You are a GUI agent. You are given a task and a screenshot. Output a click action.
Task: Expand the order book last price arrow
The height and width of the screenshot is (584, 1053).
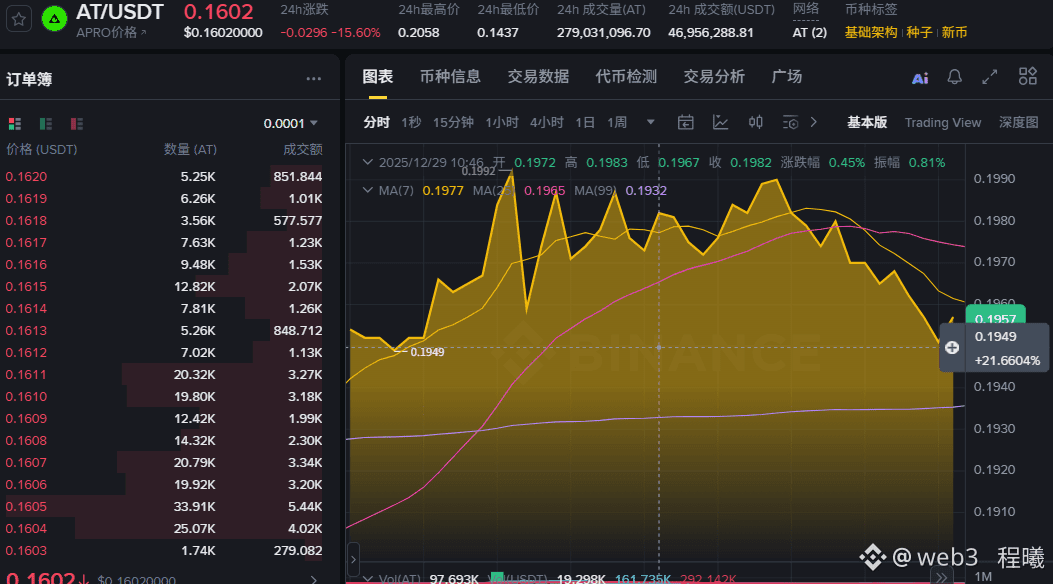[314, 579]
